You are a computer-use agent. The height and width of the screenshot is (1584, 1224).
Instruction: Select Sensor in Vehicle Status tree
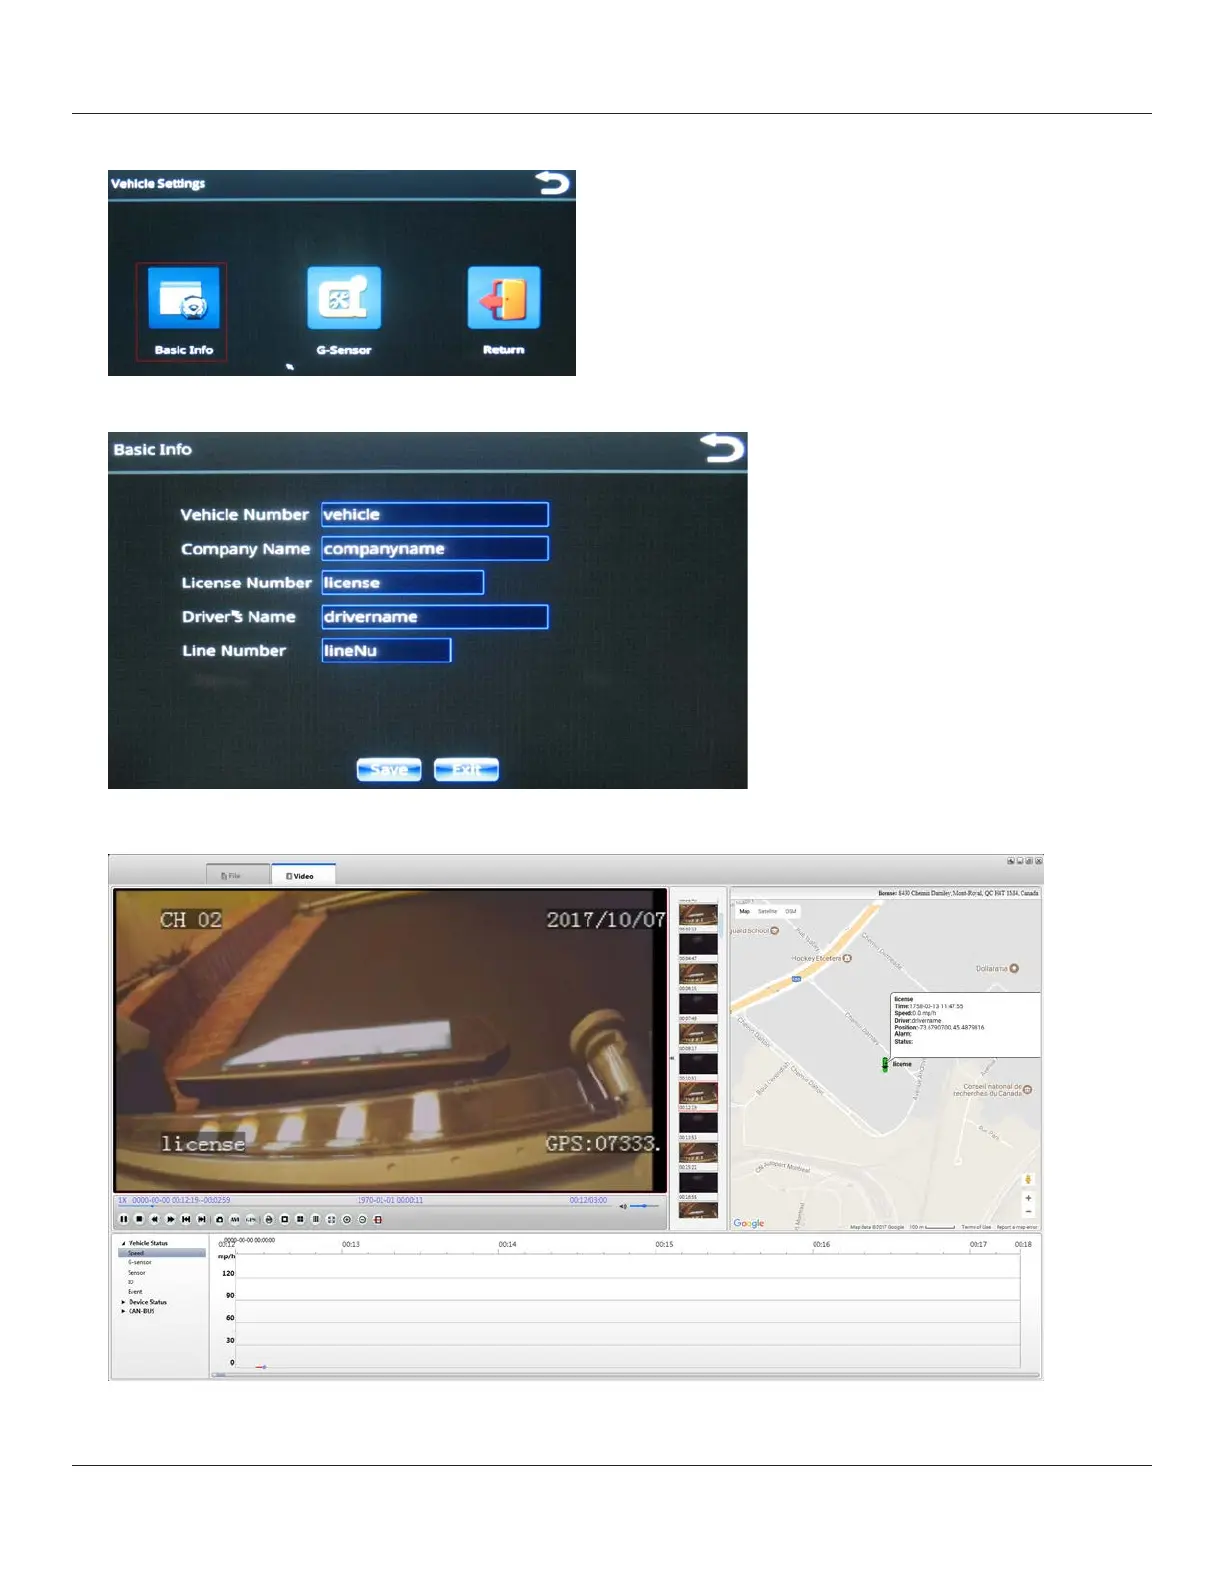pyautogui.click(x=137, y=1272)
